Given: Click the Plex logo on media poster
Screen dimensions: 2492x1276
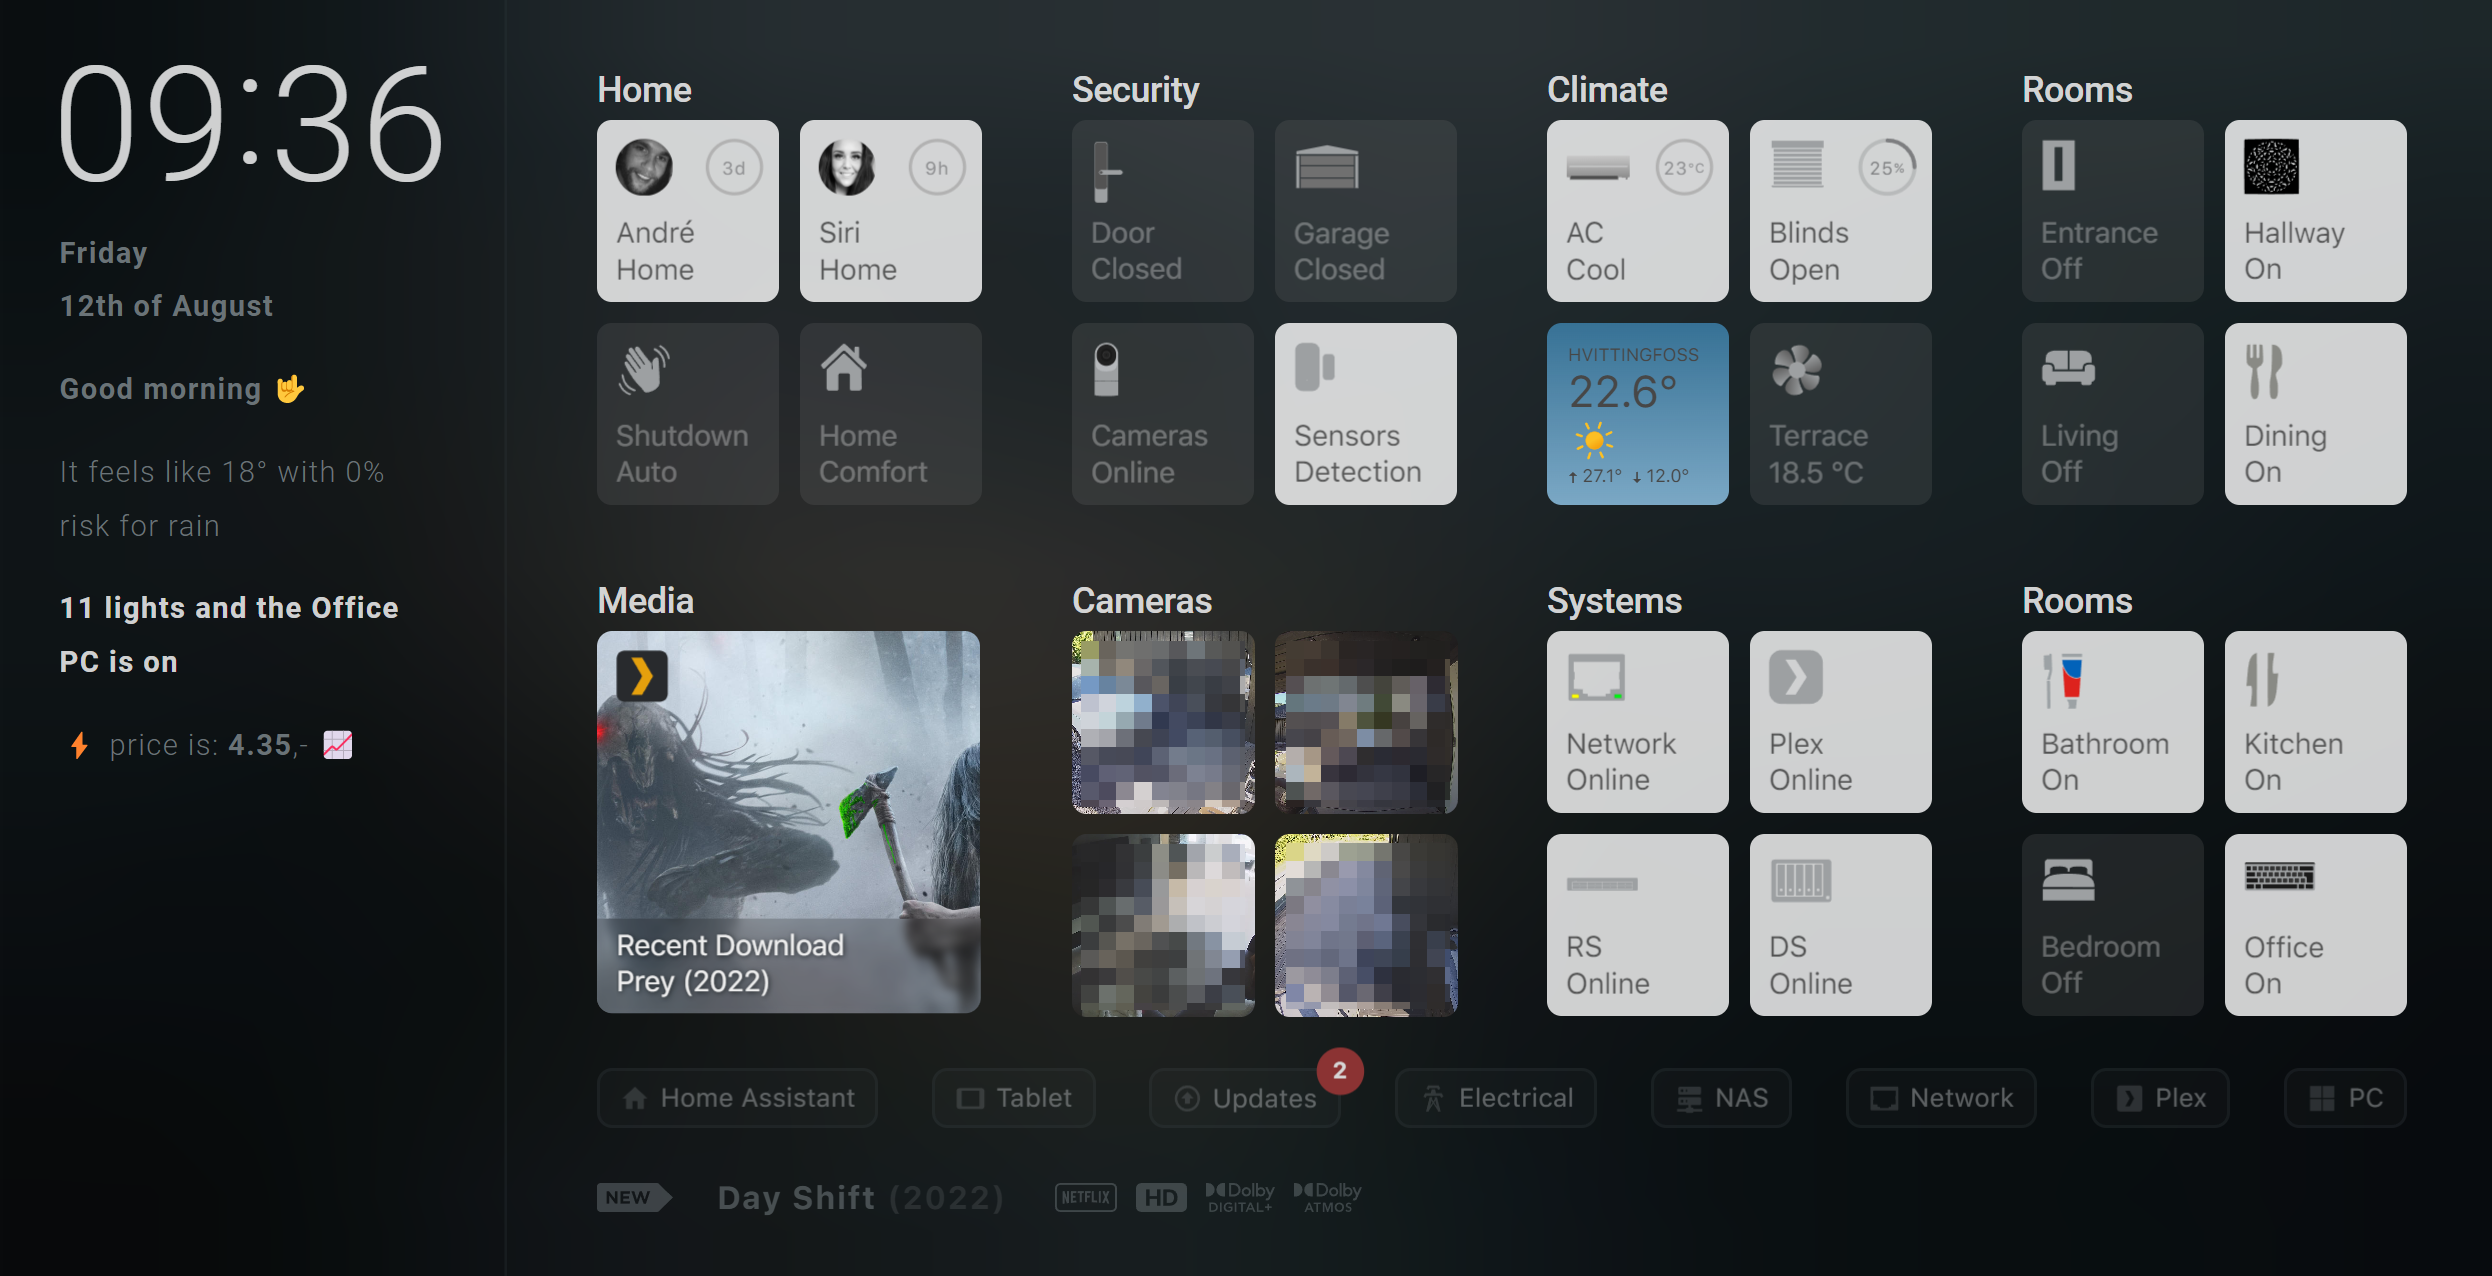Looking at the screenshot, I should [x=641, y=677].
